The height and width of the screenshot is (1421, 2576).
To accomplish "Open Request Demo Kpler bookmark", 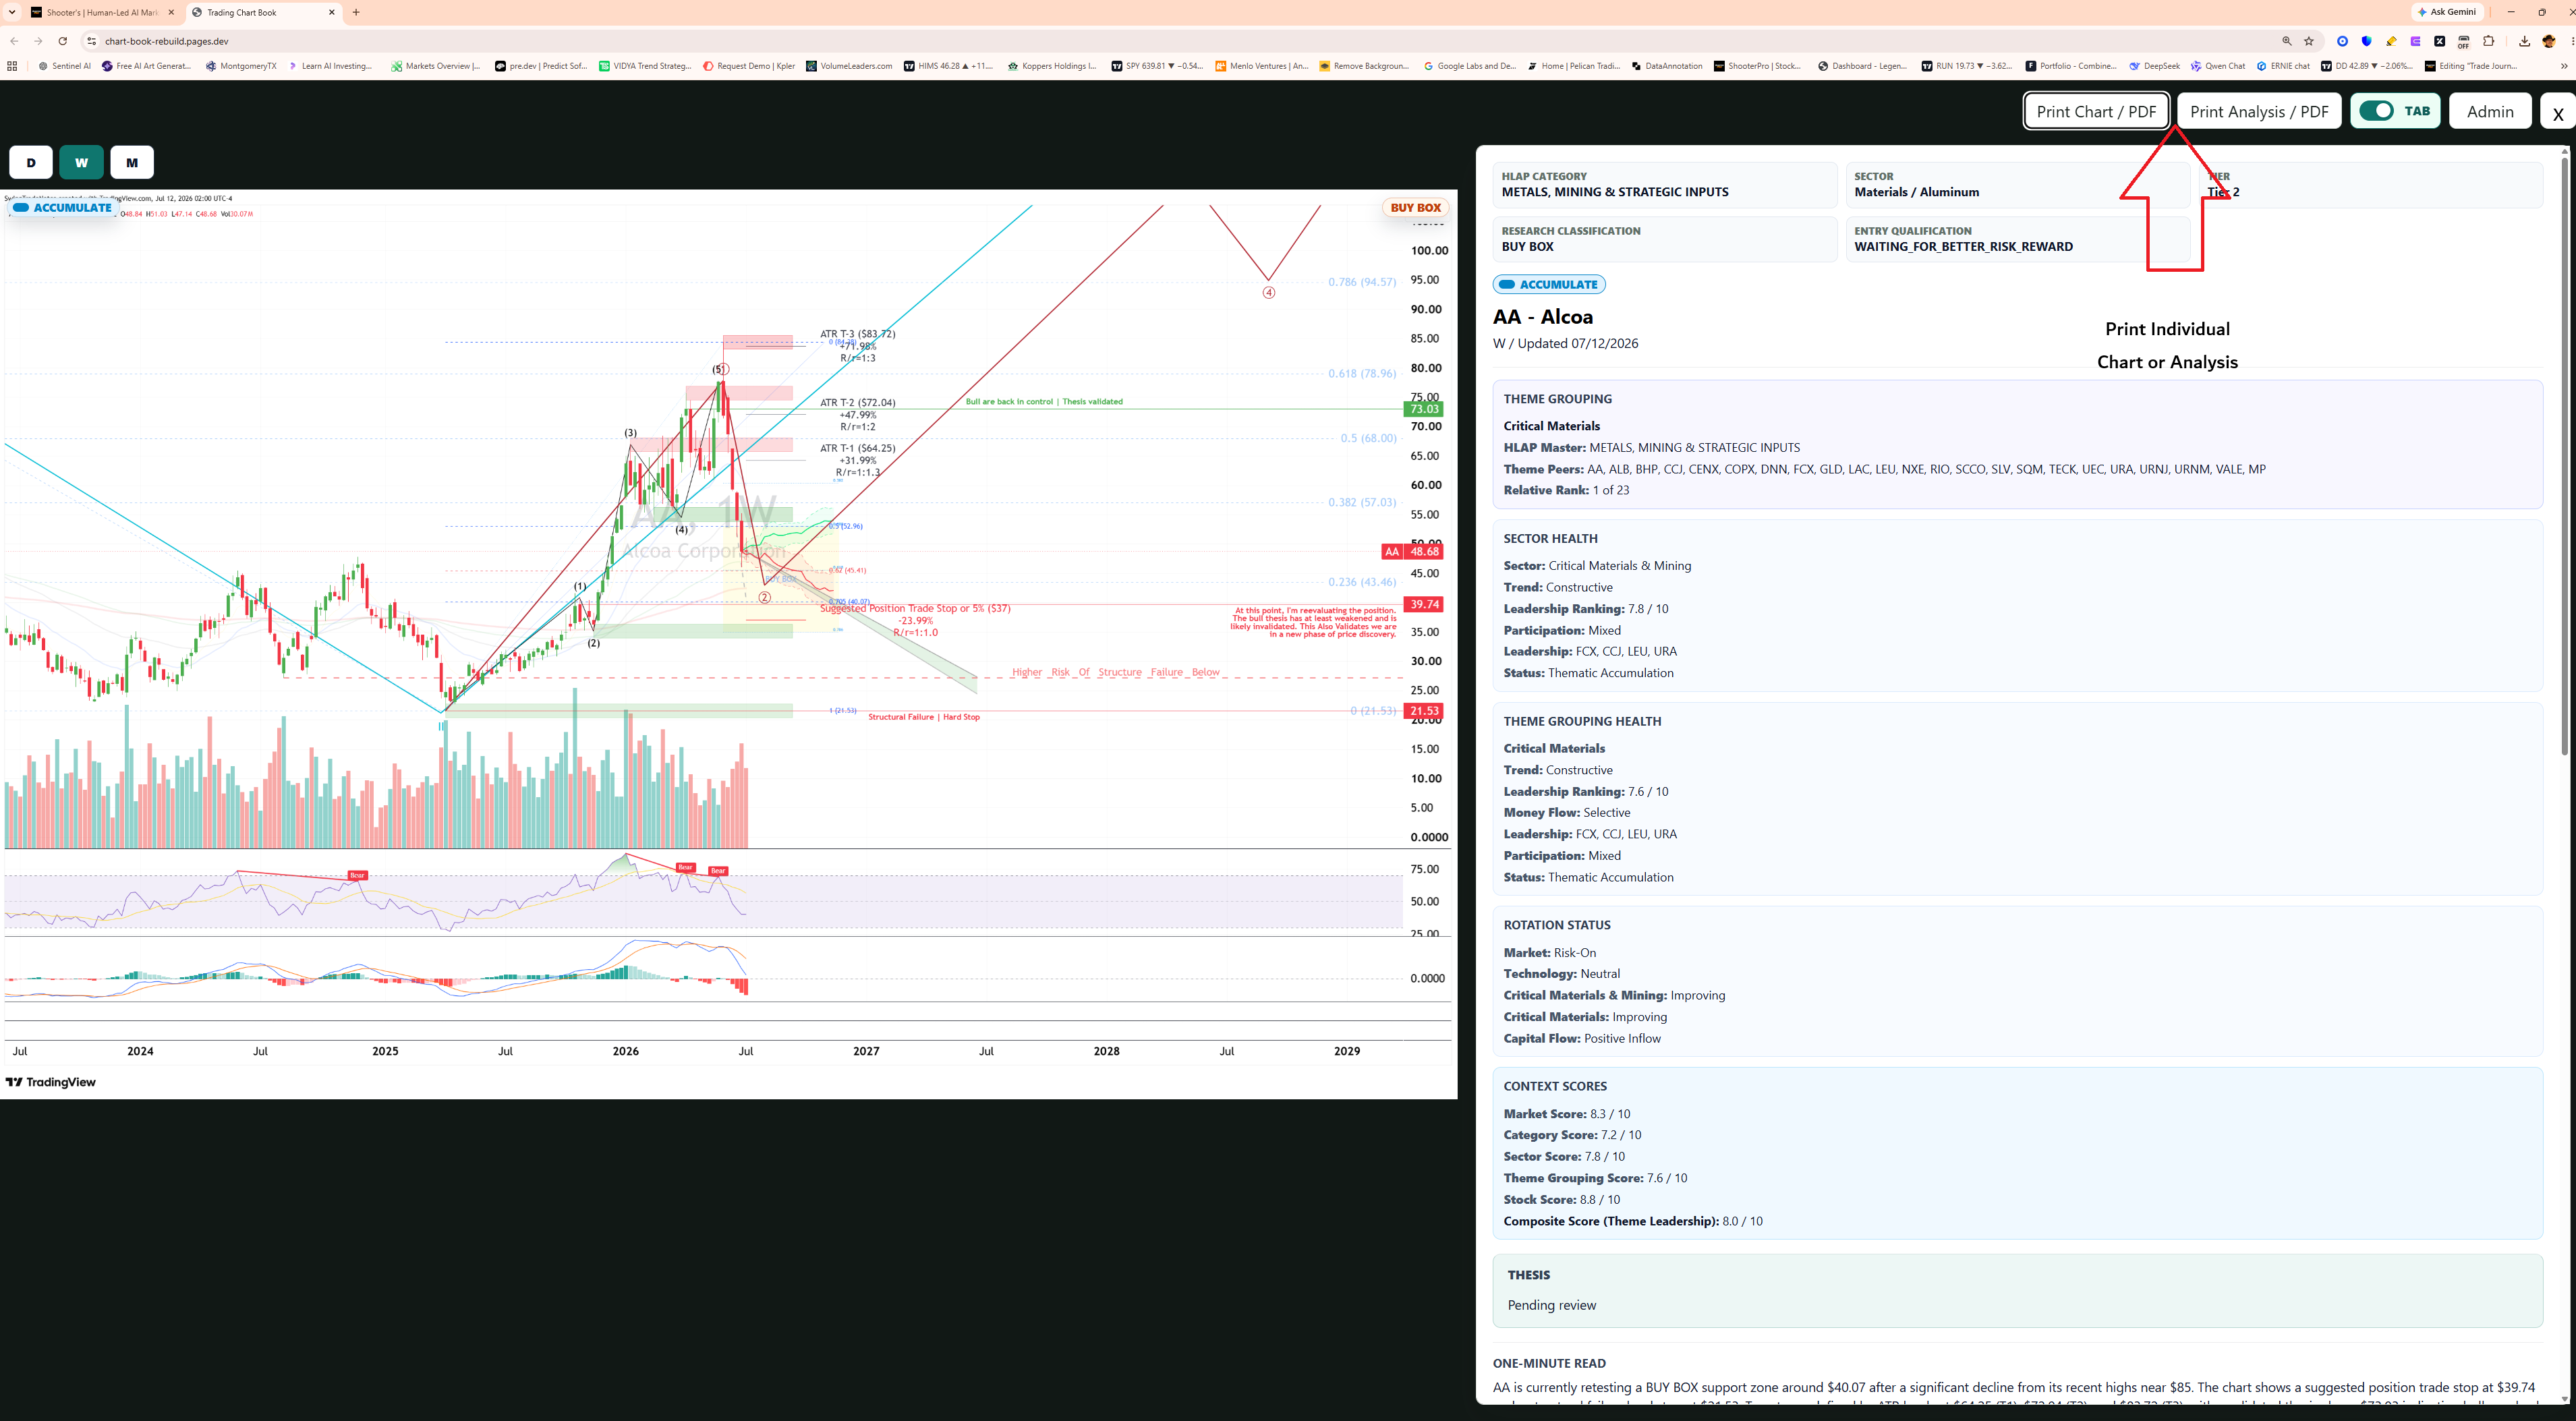I will [x=749, y=66].
